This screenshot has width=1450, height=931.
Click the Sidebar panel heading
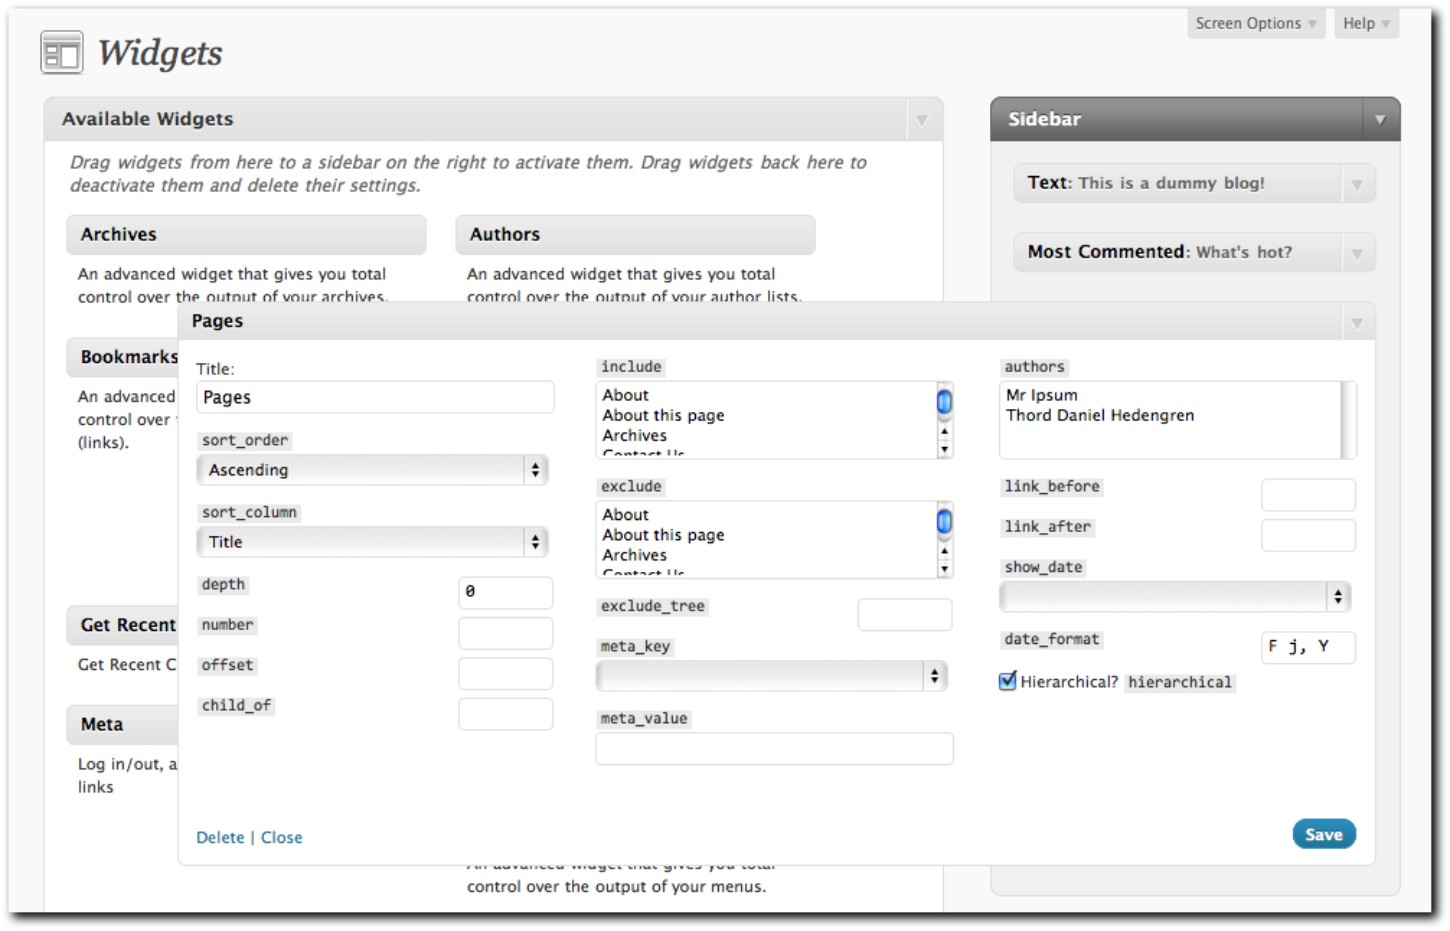pos(1044,119)
